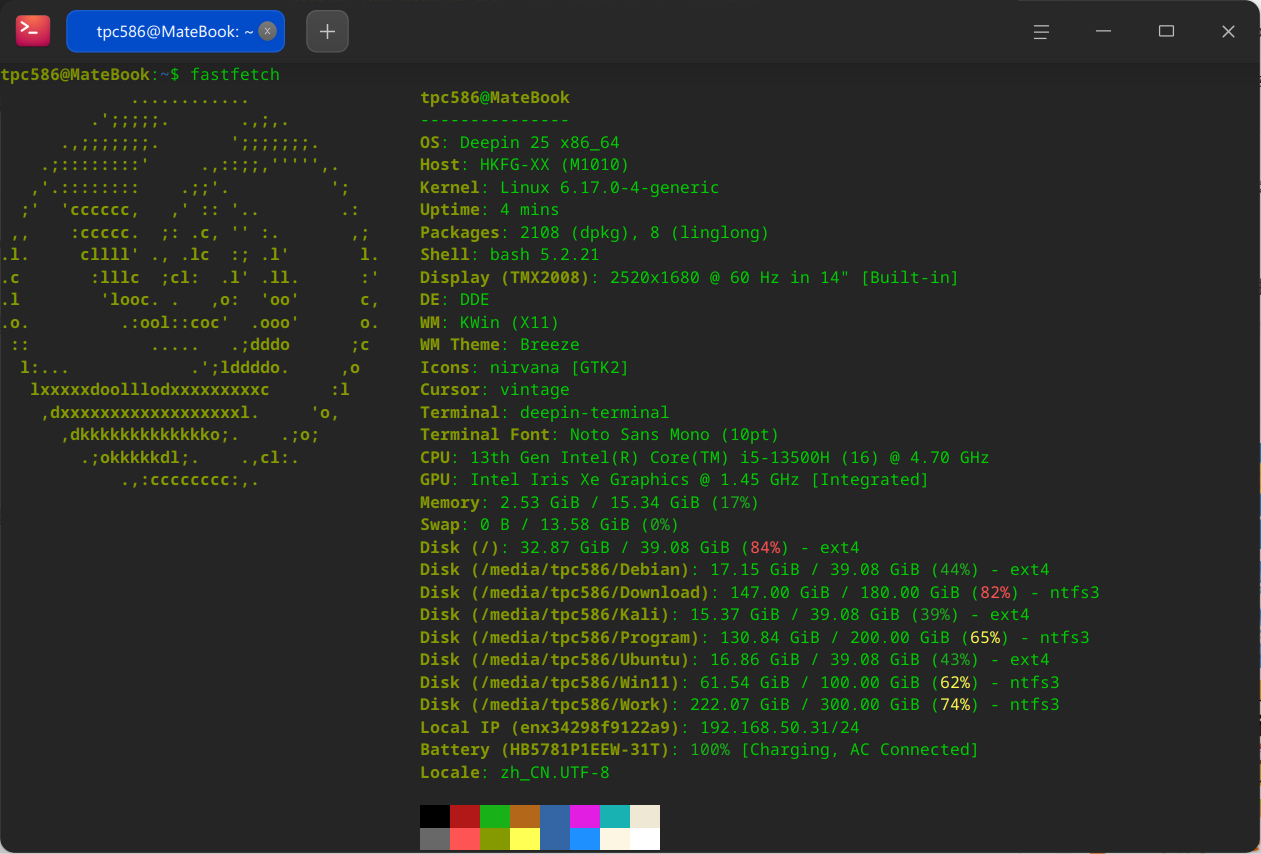Click the "Disk (/media/tpc586/Win11)" line
This screenshot has height=854, width=1261.
click(739, 682)
